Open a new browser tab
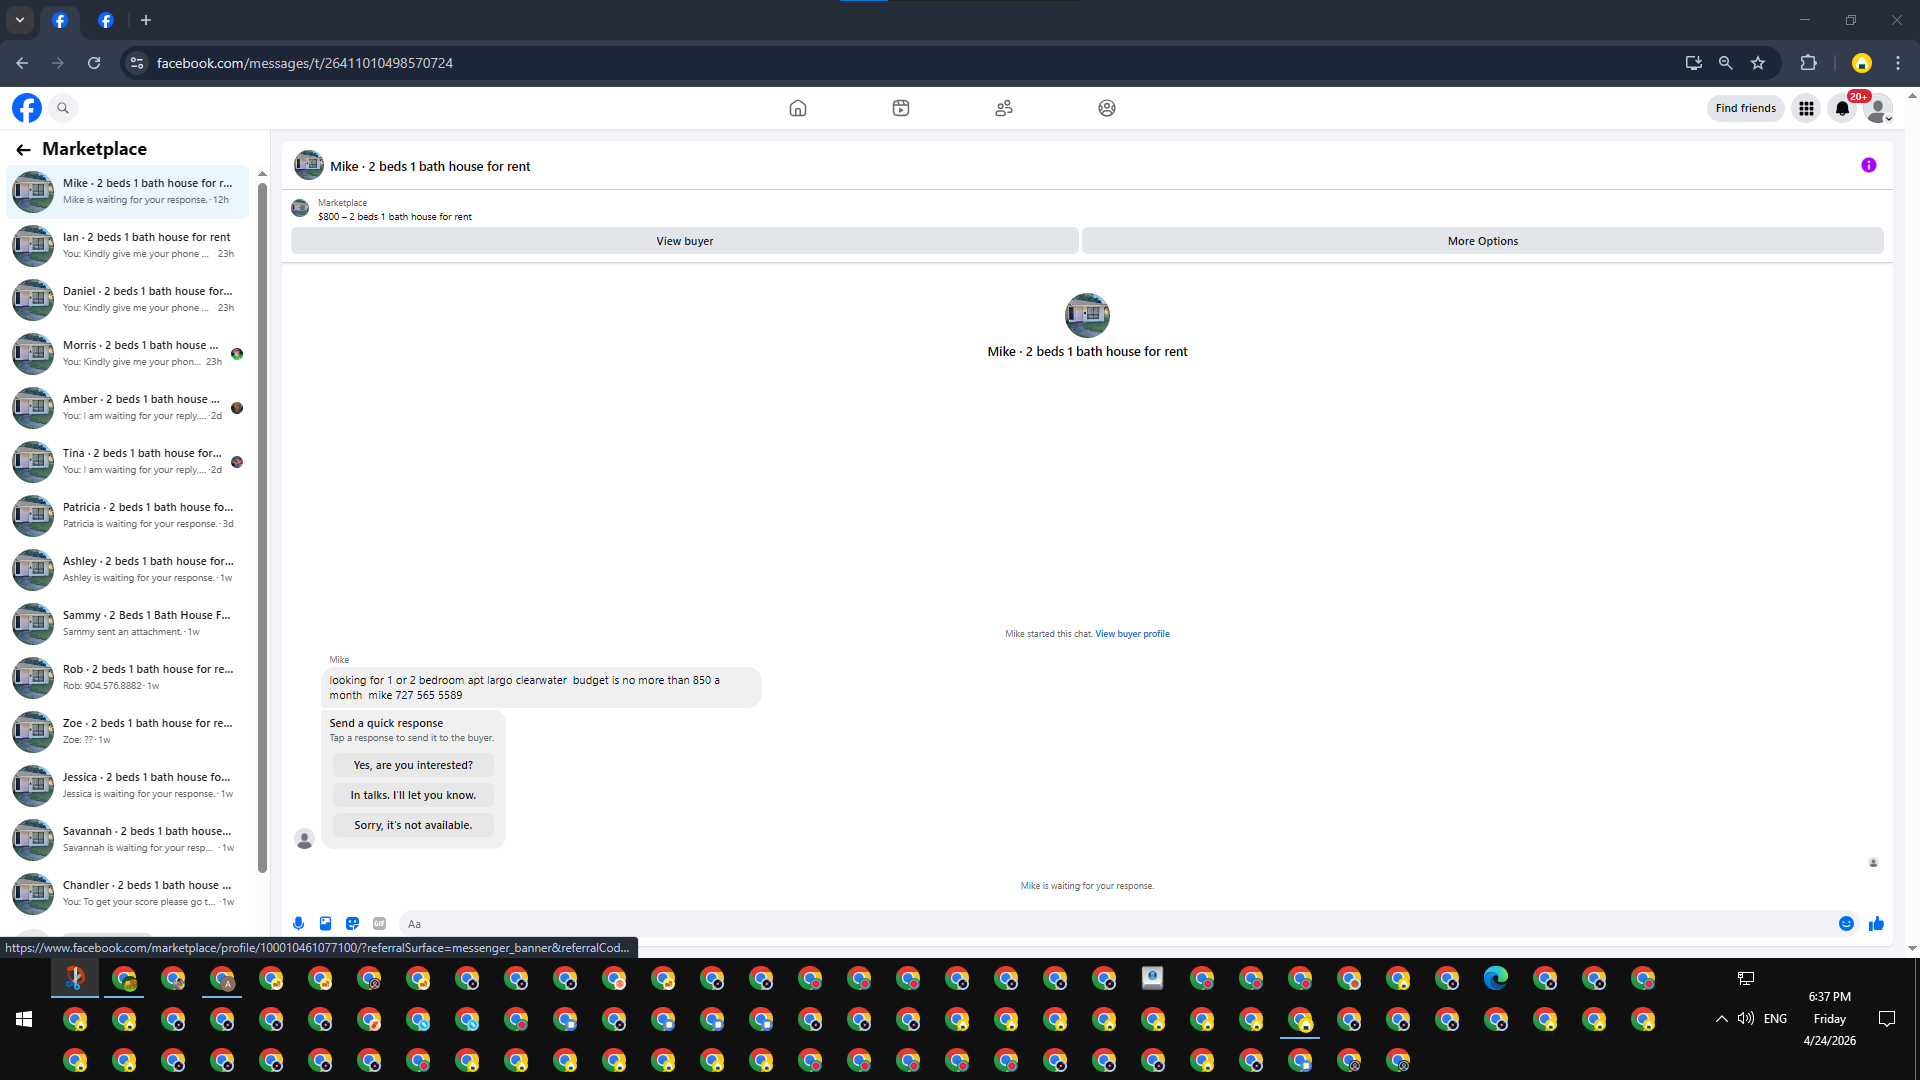 [x=146, y=20]
